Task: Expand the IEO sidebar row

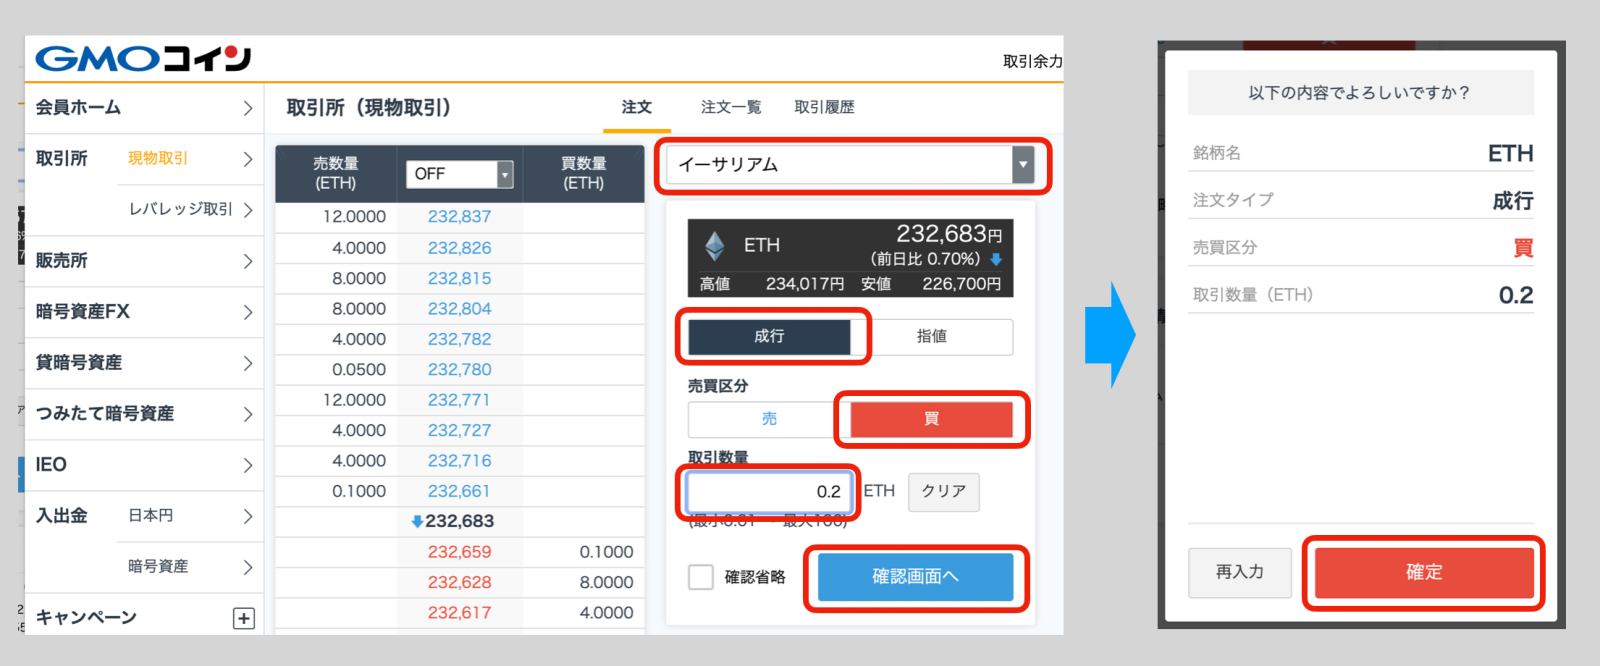Action: [144, 465]
